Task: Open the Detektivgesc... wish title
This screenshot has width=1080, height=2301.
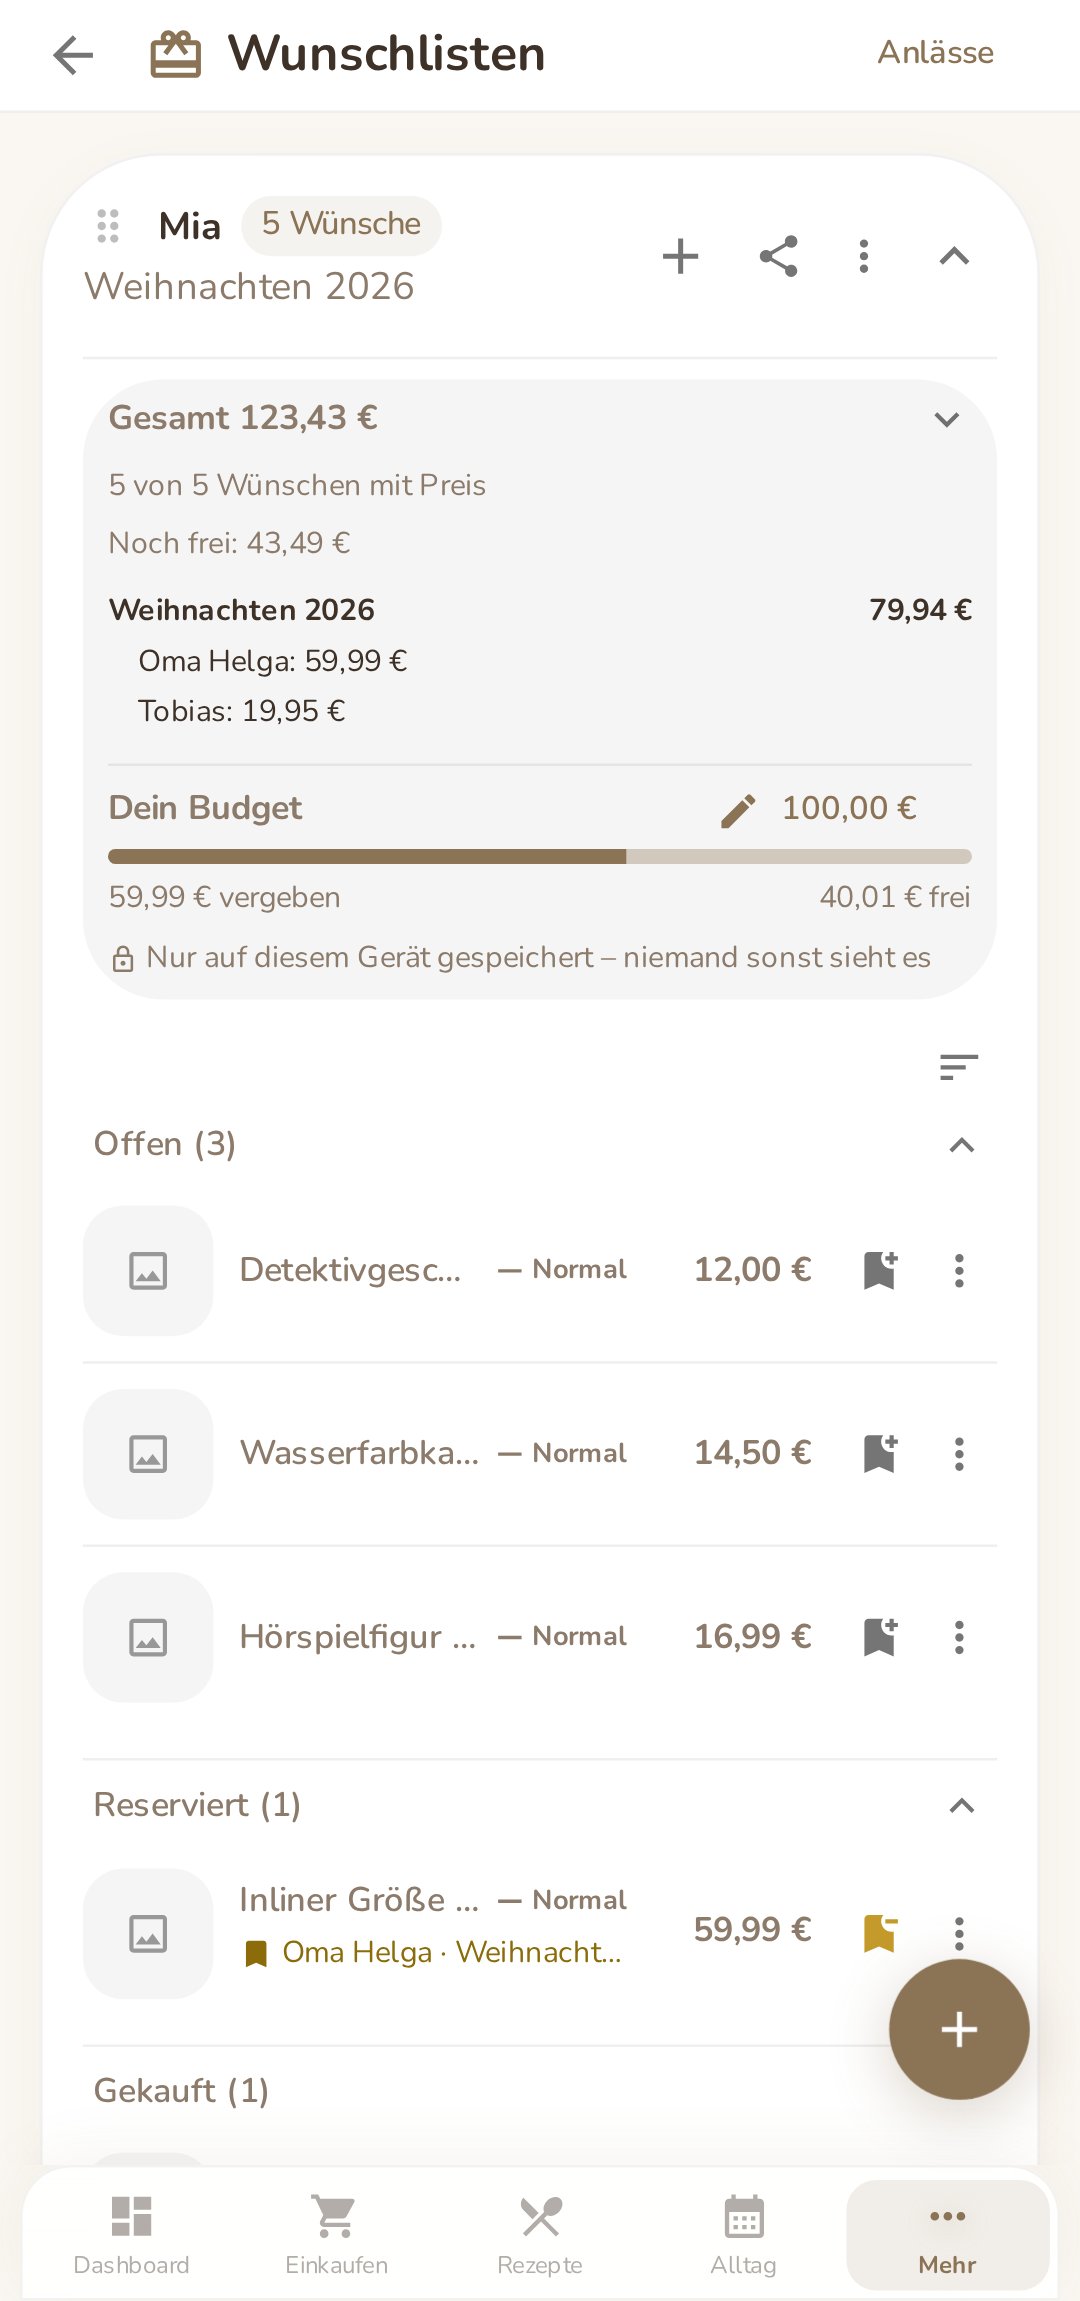Action: 350,1270
